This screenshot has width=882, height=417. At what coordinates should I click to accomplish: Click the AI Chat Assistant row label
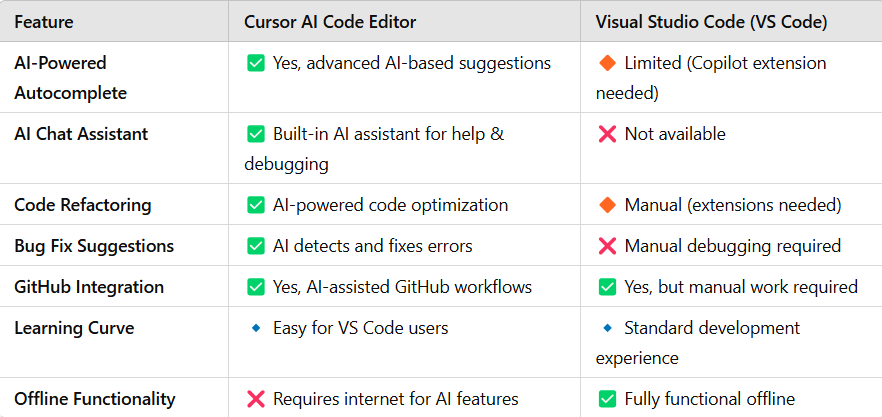[81, 134]
